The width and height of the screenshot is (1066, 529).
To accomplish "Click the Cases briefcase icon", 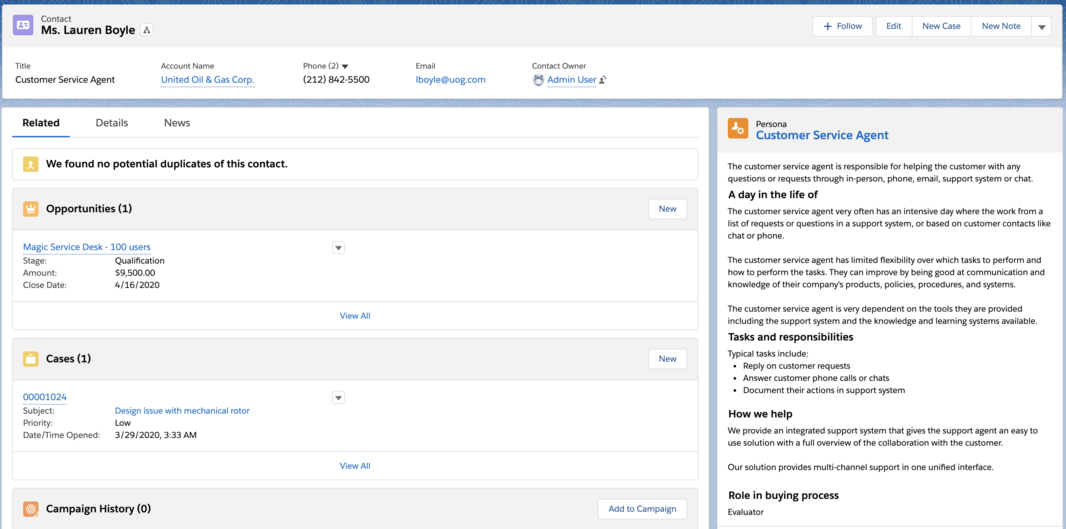I will [31, 359].
